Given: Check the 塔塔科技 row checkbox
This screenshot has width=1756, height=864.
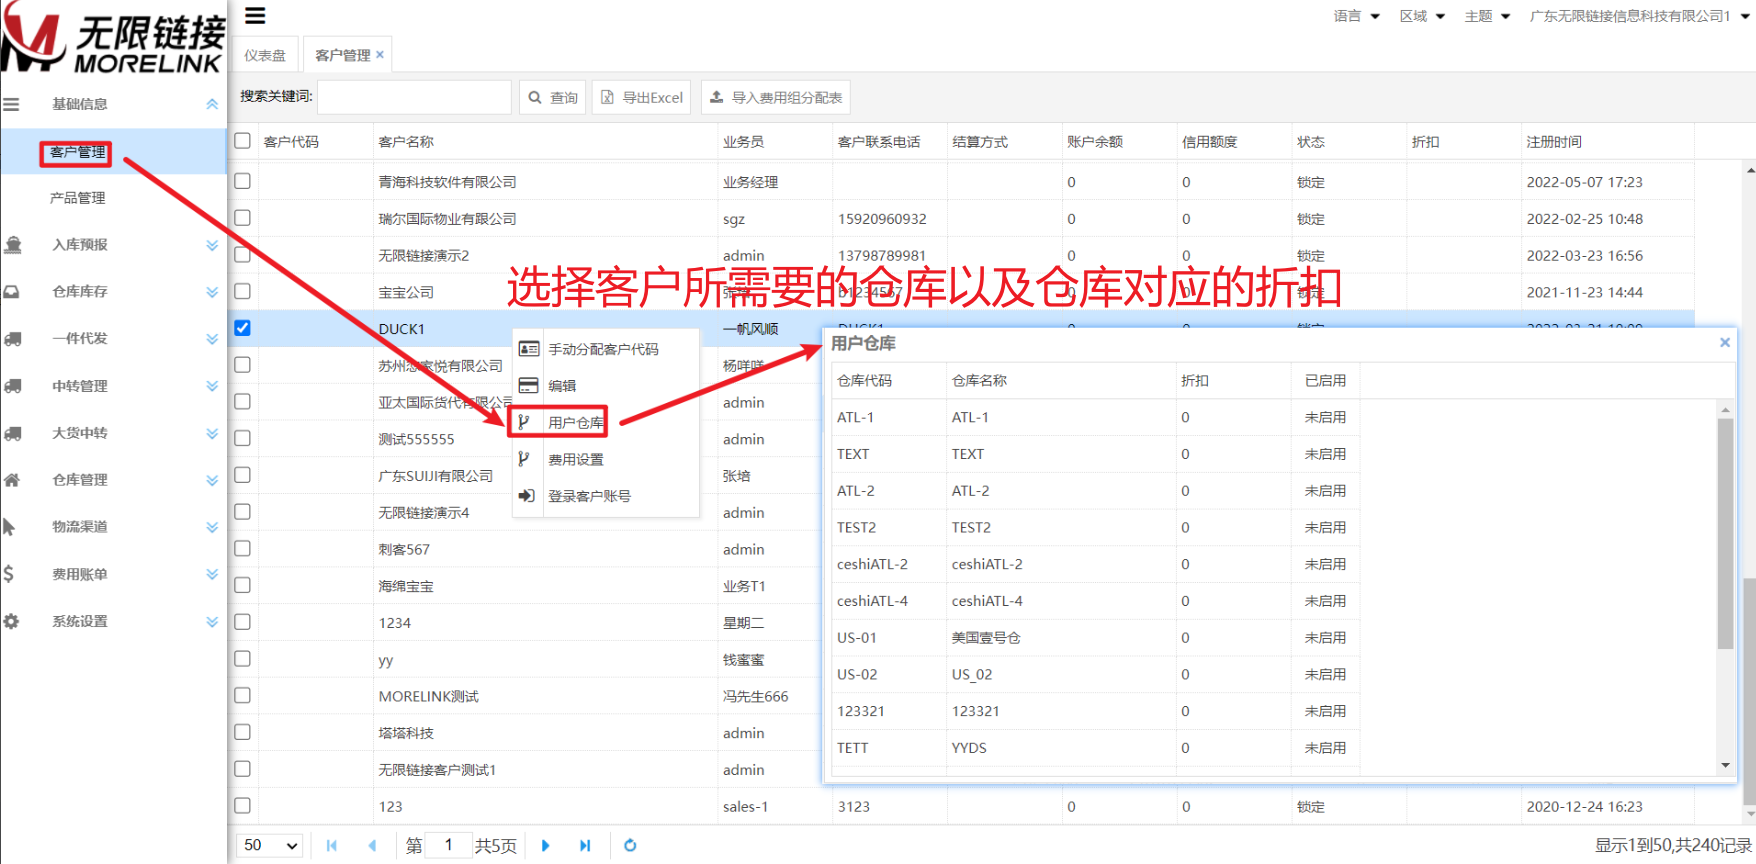Looking at the screenshot, I should pyautogui.click(x=242, y=732).
